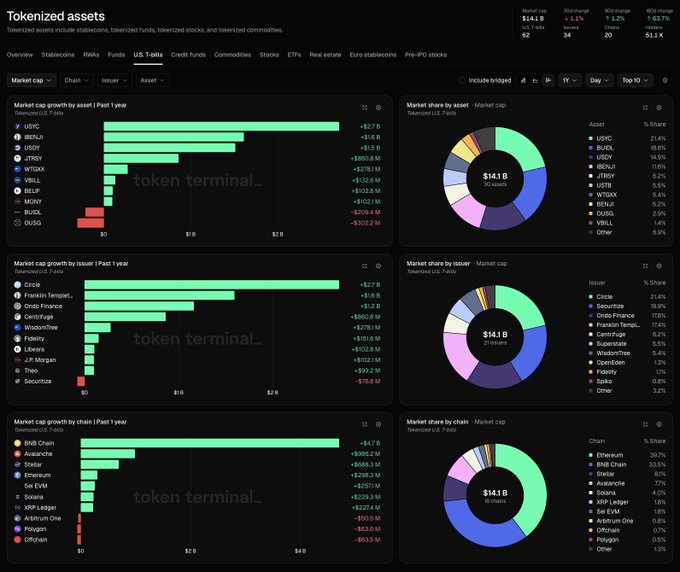
Task: Open dashboard settings gear beside Top 10
Action: [x=665, y=80]
